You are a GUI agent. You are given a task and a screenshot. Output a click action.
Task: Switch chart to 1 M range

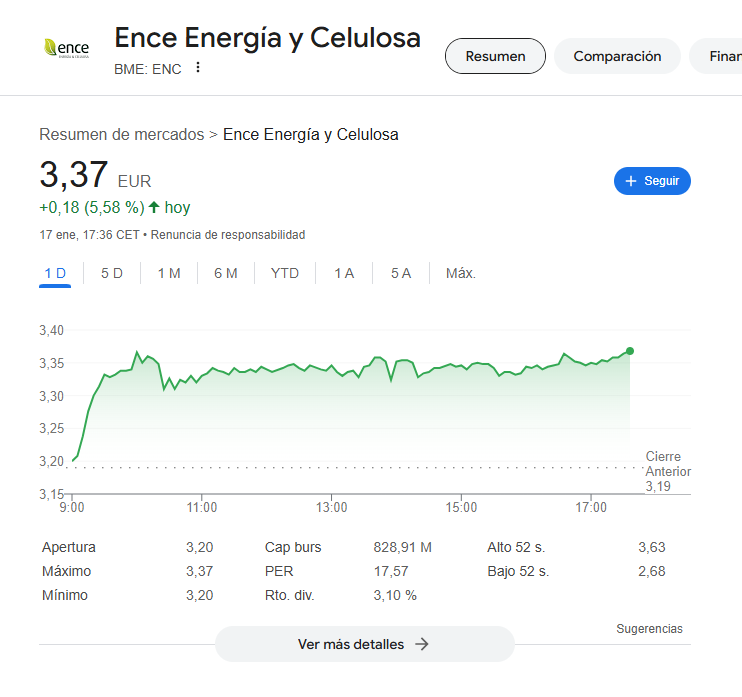(x=169, y=274)
